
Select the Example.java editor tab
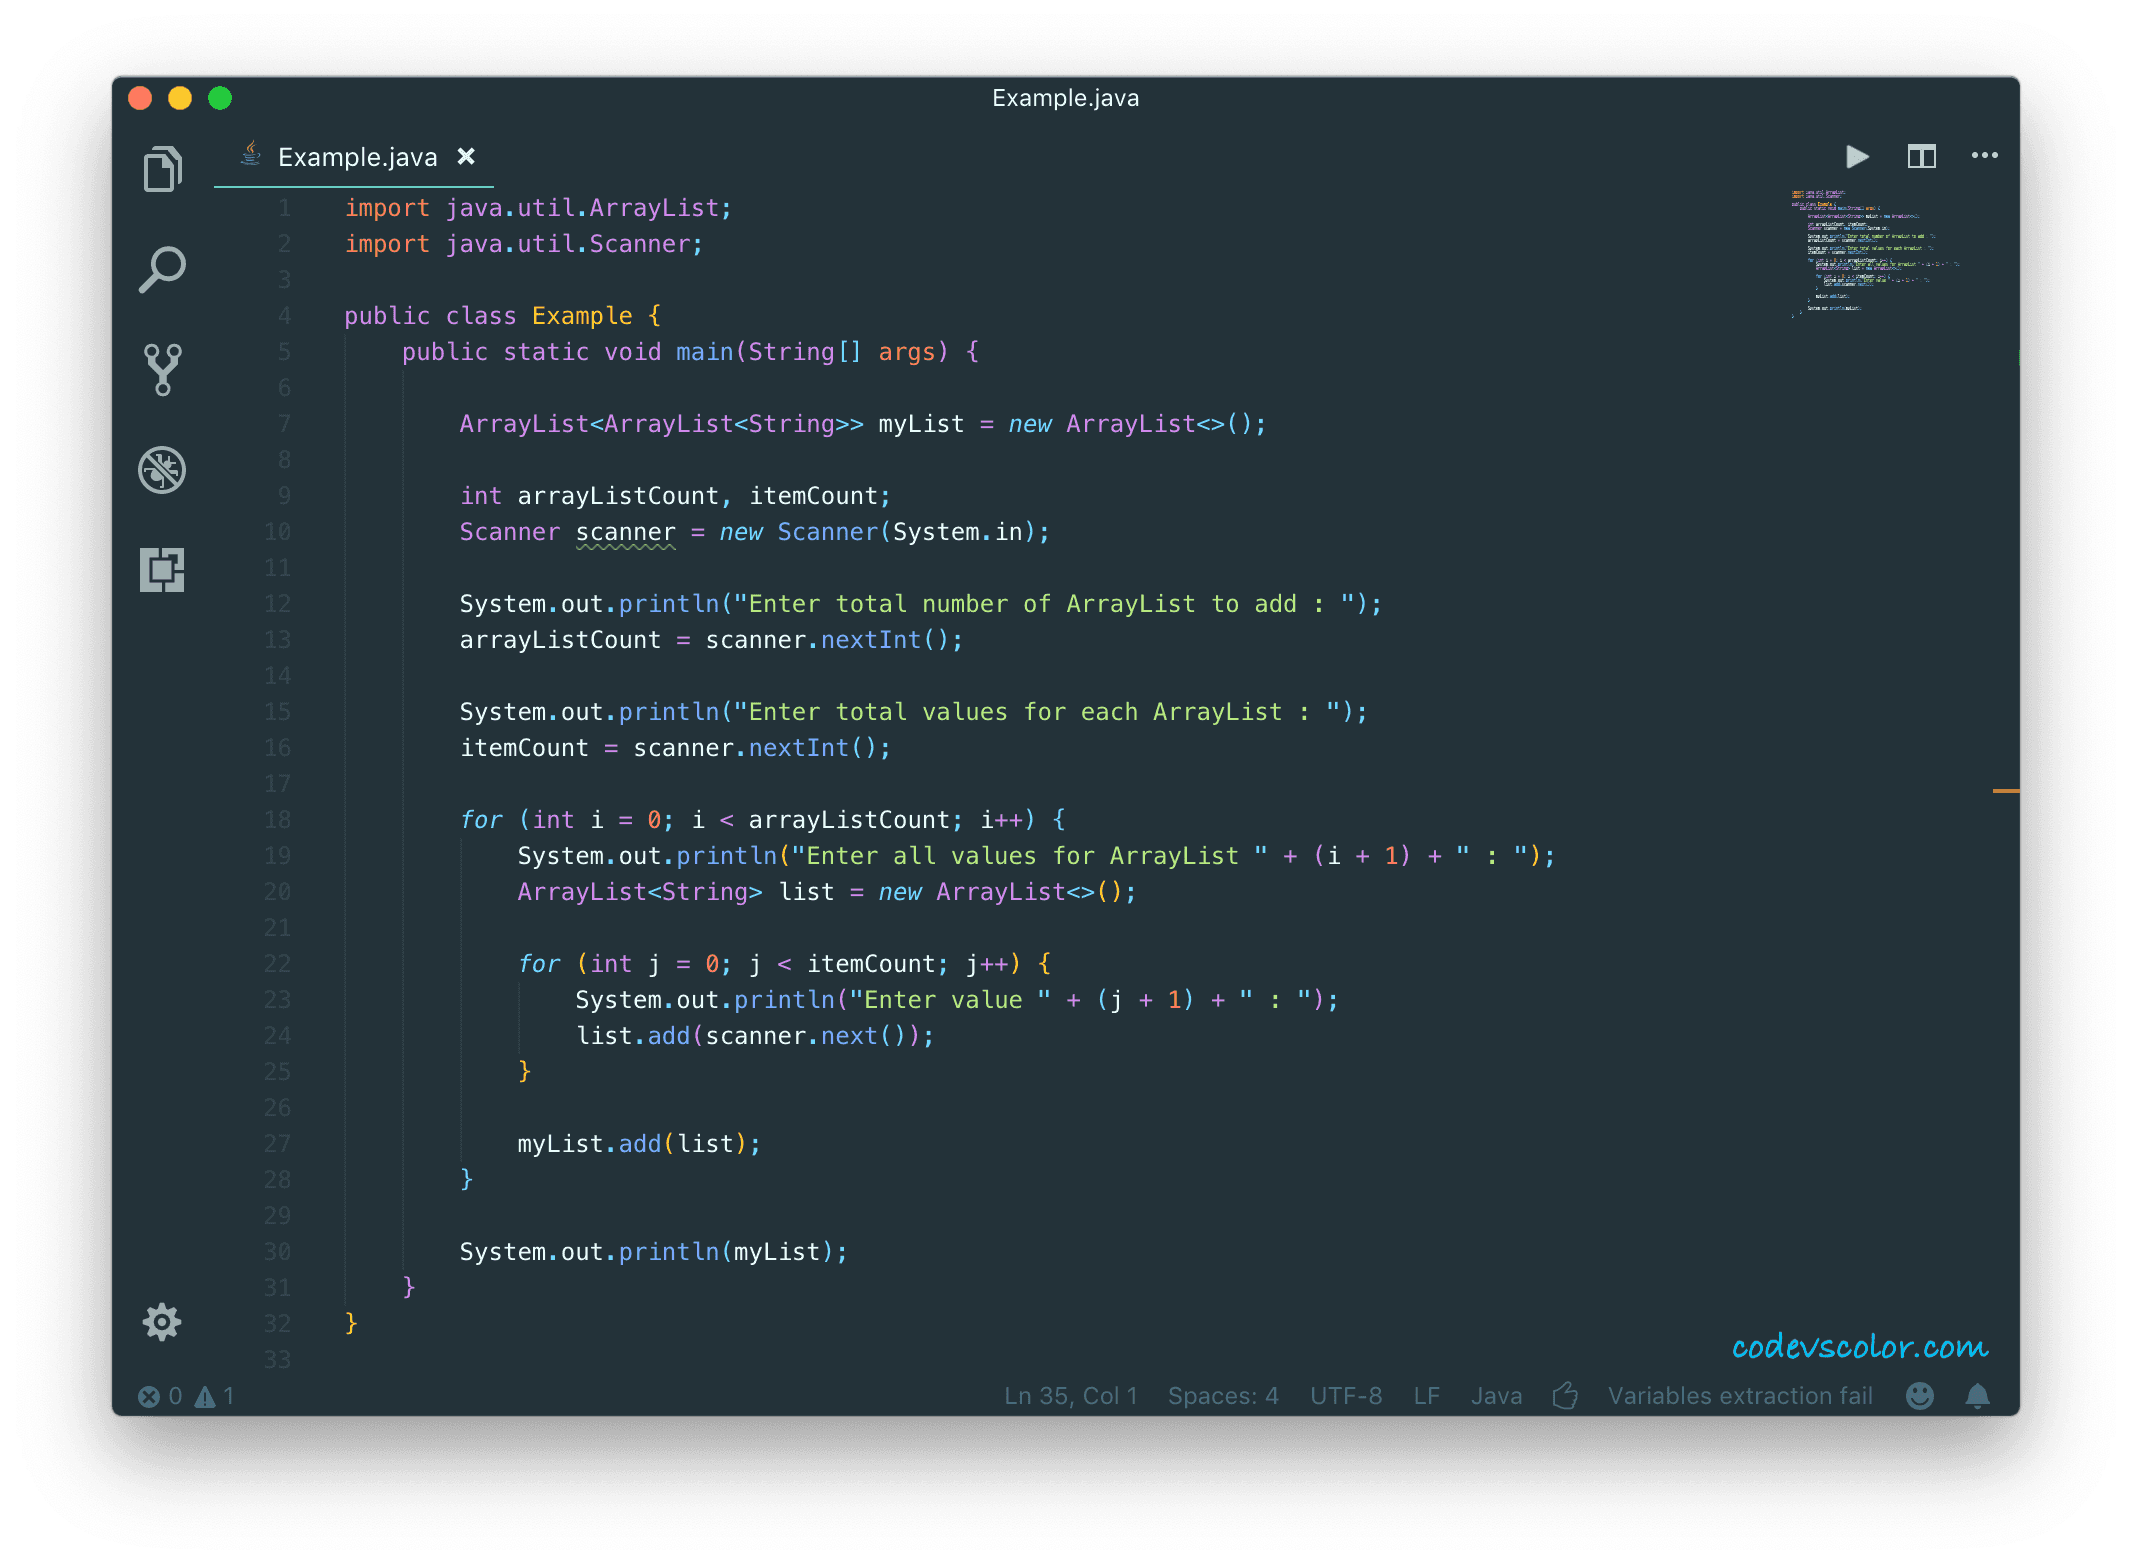coord(355,157)
